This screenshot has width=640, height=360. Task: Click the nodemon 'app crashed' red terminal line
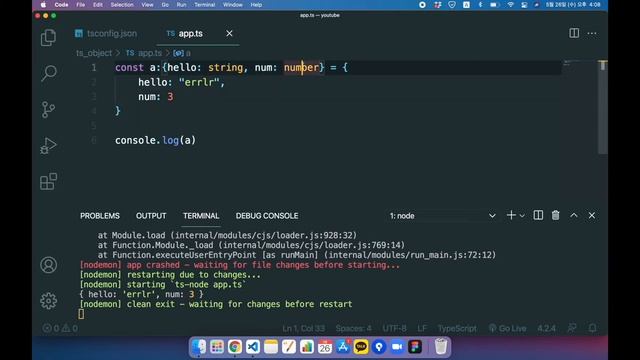coord(240,265)
